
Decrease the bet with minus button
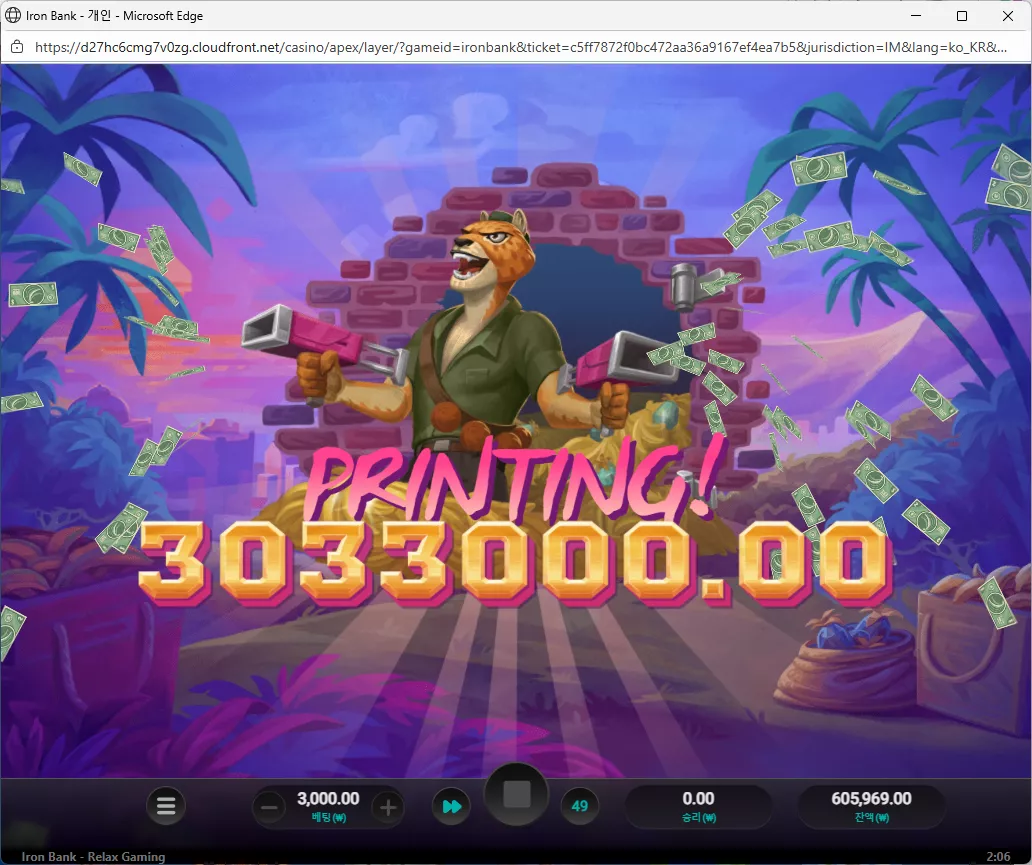point(270,807)
